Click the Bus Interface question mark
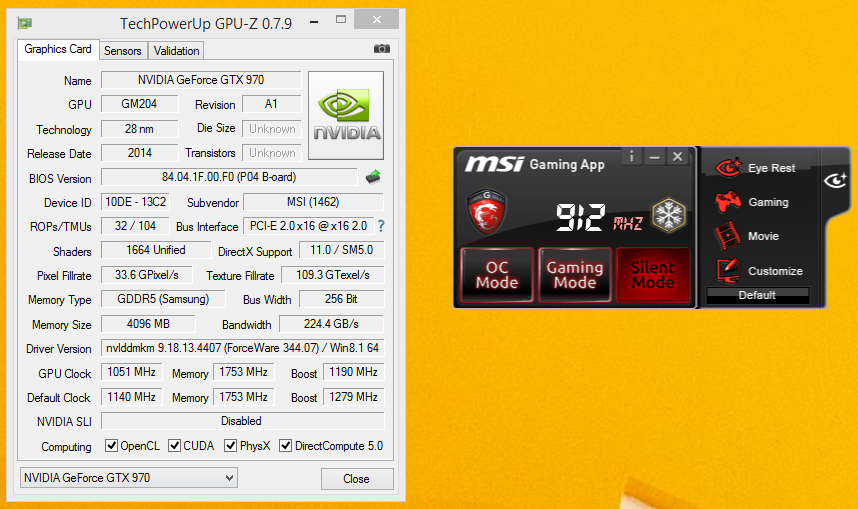Screen dimensions: 858x509 (381, 226)
